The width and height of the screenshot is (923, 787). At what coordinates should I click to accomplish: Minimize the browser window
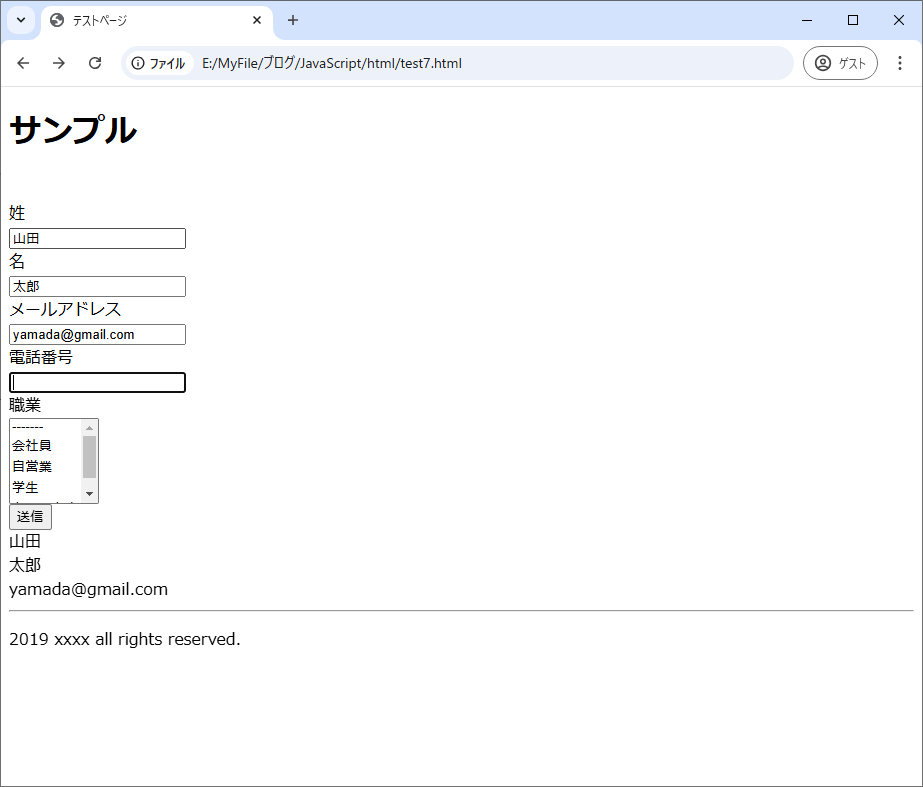pyautogui.click(x=807, y=20)
